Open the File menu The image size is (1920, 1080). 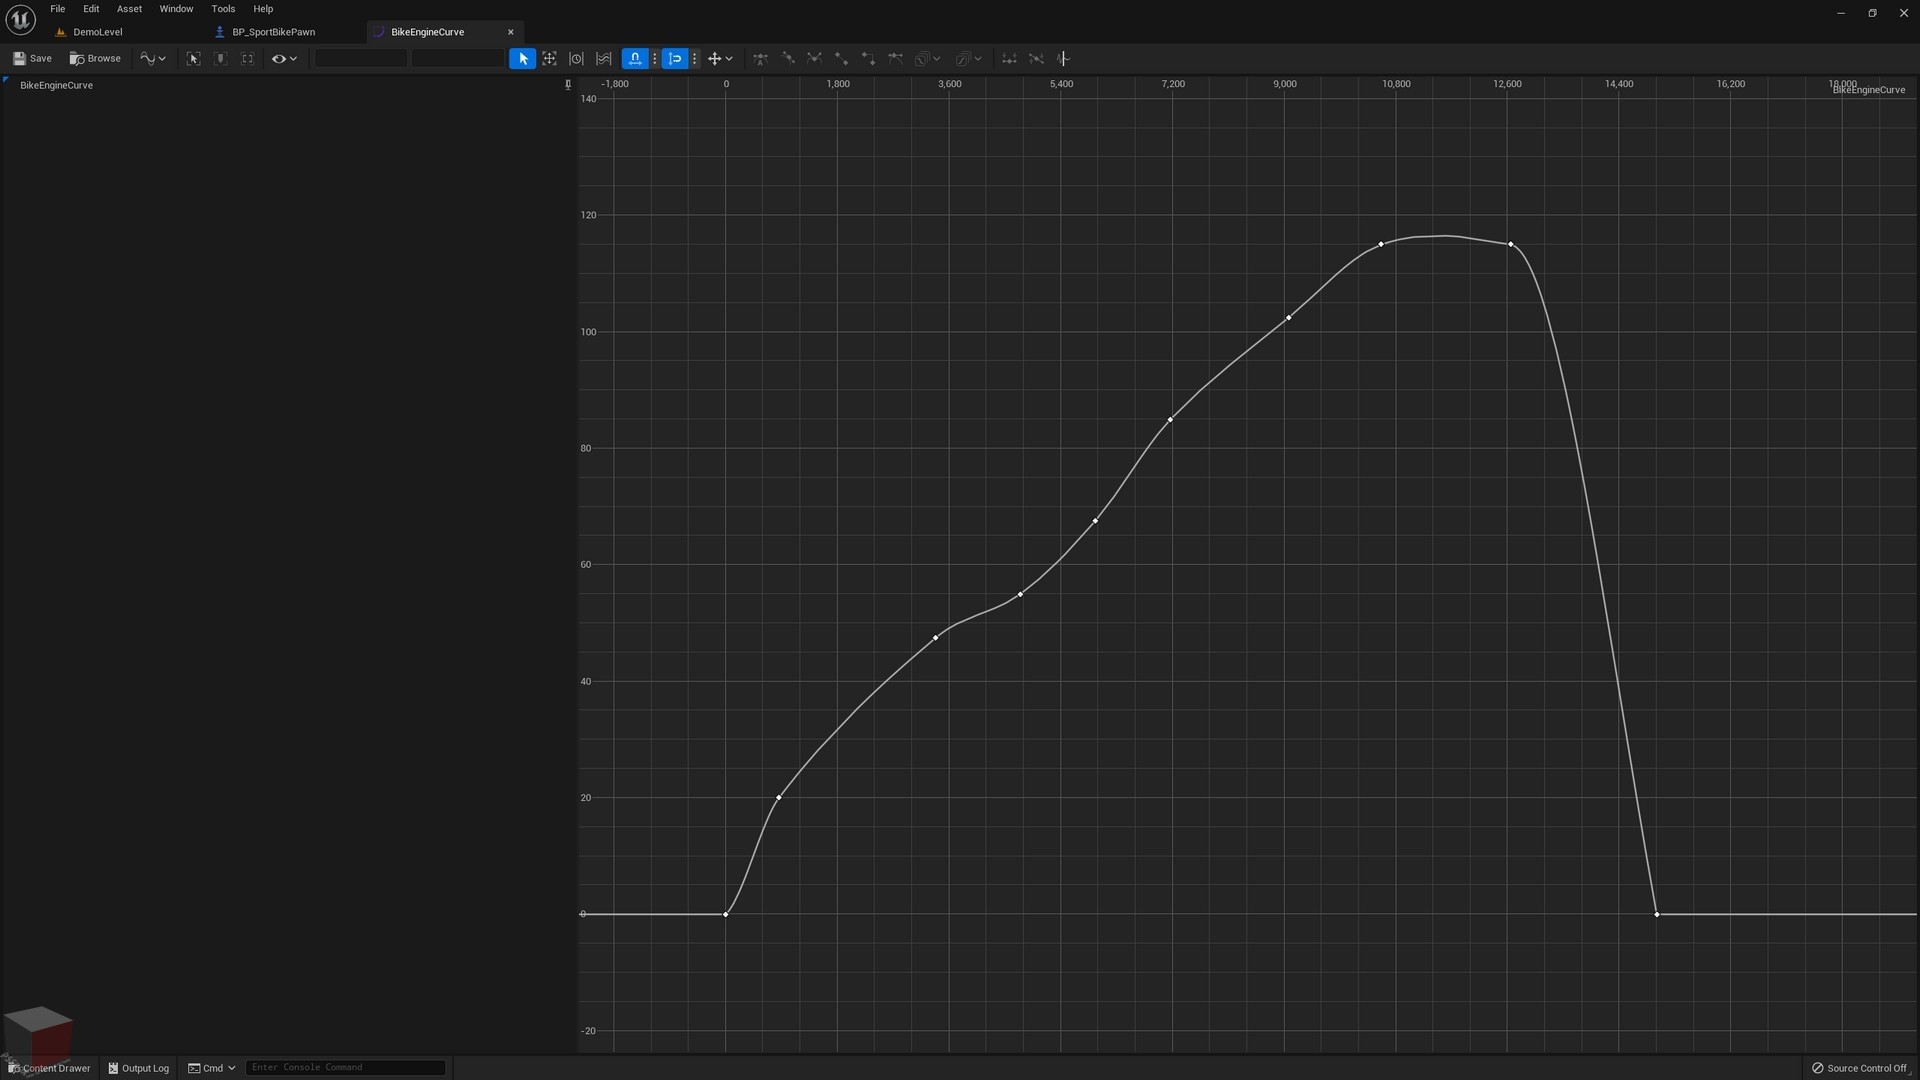coord(58,9)
